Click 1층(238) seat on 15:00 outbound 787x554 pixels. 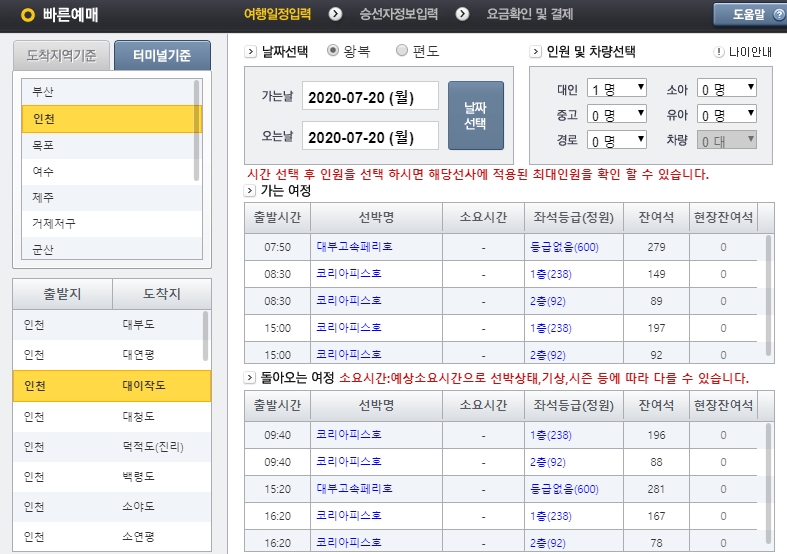551,328
